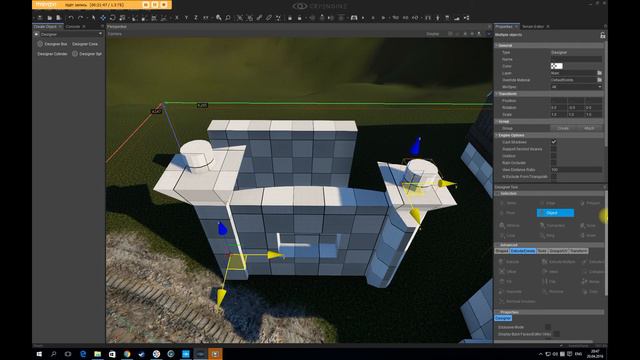The image size is (640, 360).
Task: Toggle the Exclusive Mode checkbox
Action: point(548,327)
